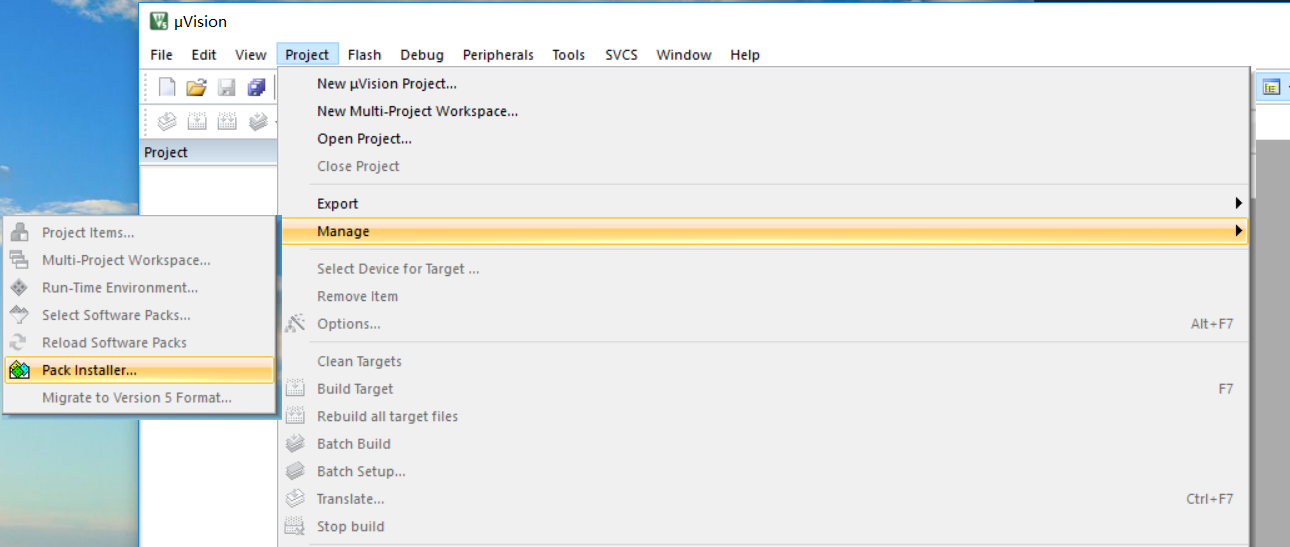
Task: Select the Manage menu entry
Action: coord(765,231)
